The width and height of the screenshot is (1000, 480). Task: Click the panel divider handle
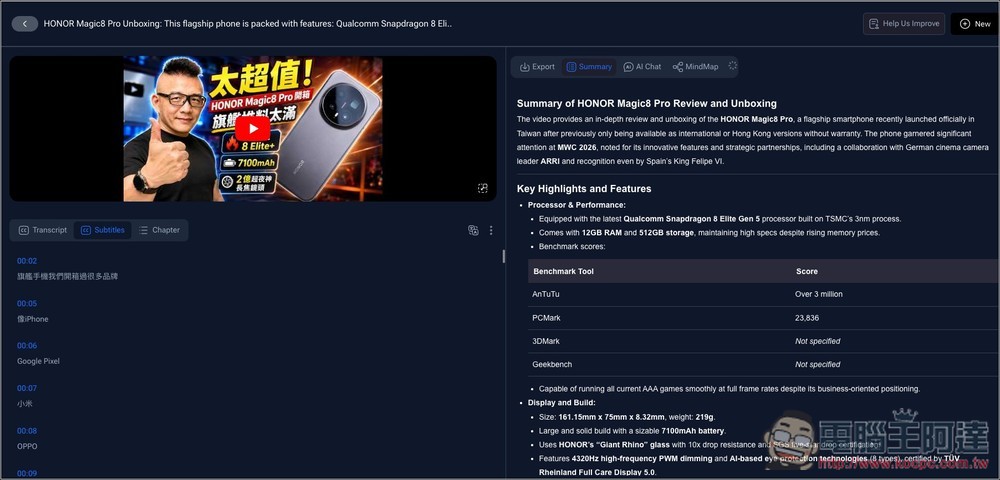point(503,256)
